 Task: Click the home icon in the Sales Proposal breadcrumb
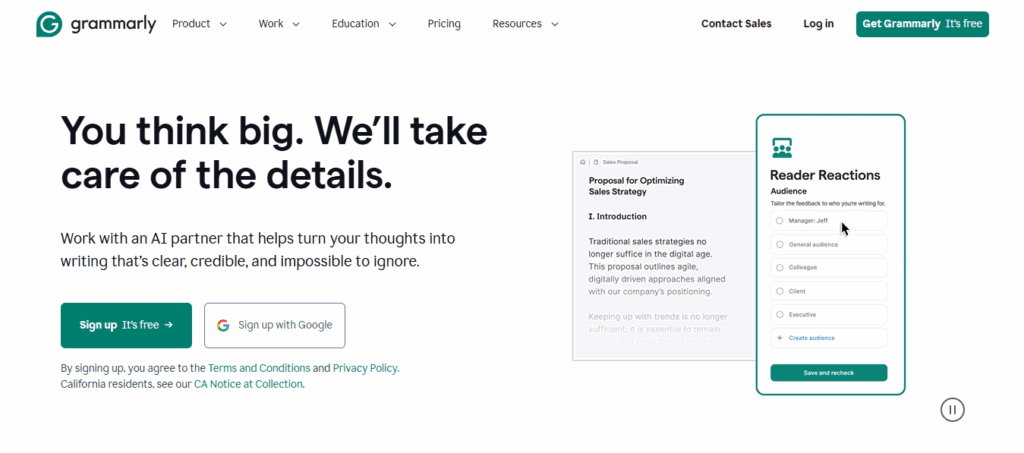[x=583, y=161]
